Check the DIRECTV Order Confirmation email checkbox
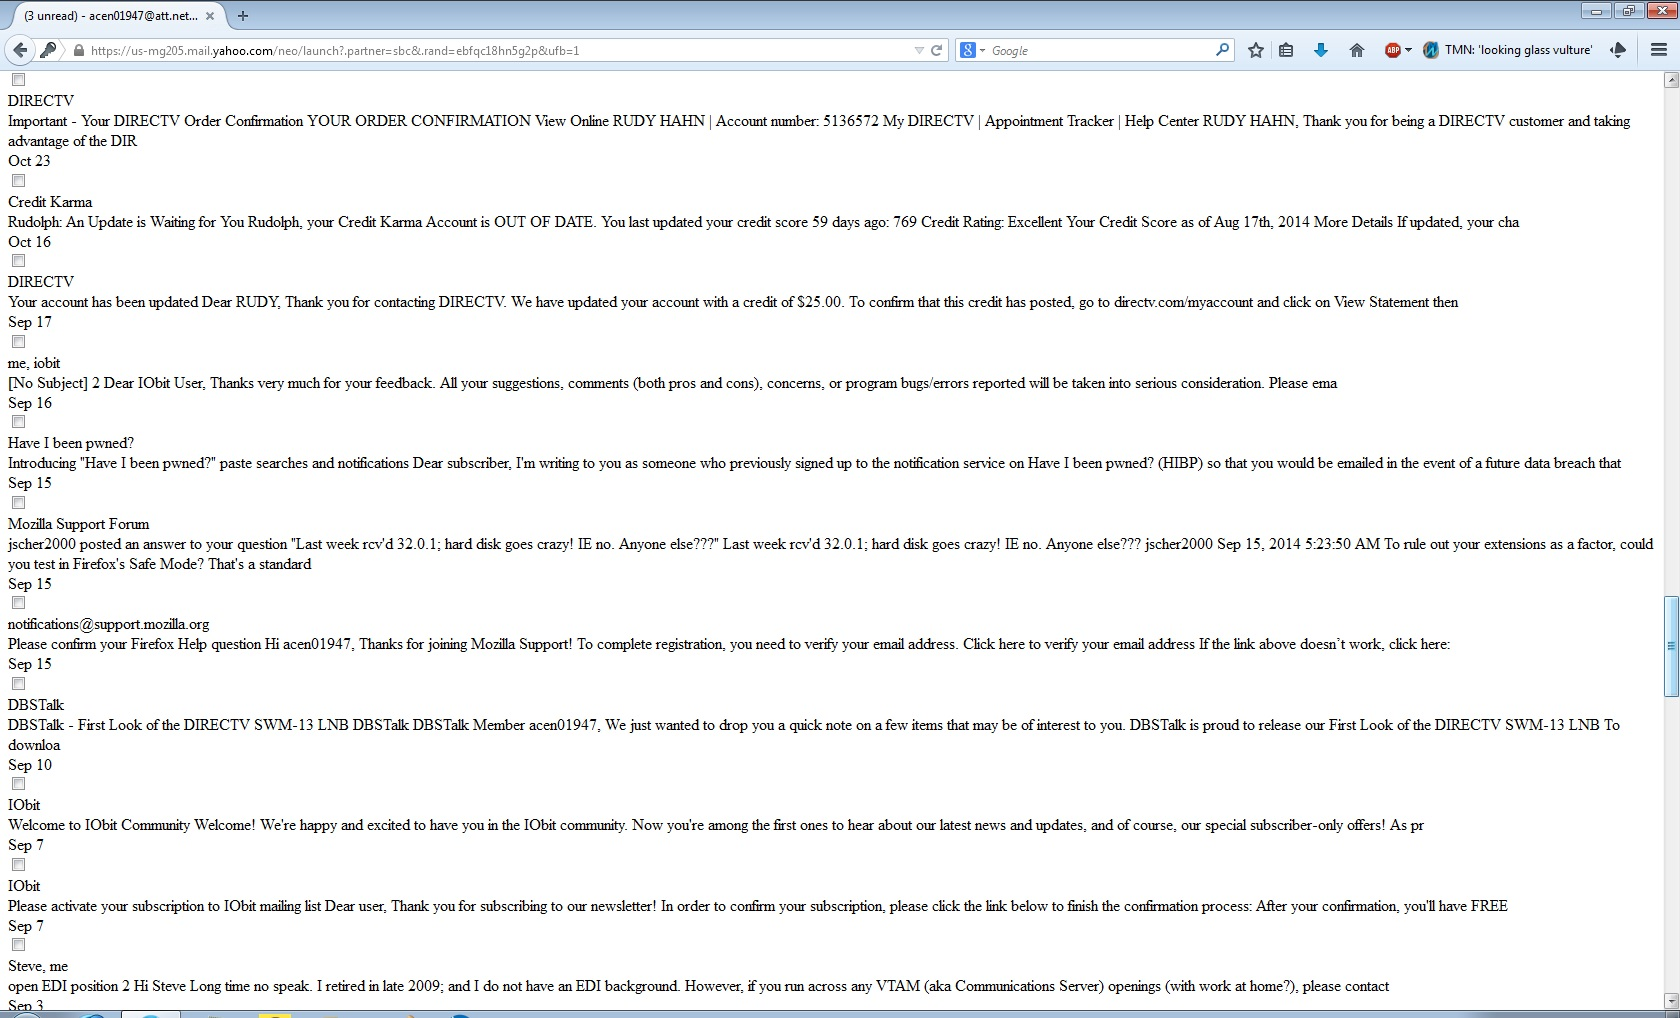This screenshot has height=1018, width=1680. click(18, 80)
